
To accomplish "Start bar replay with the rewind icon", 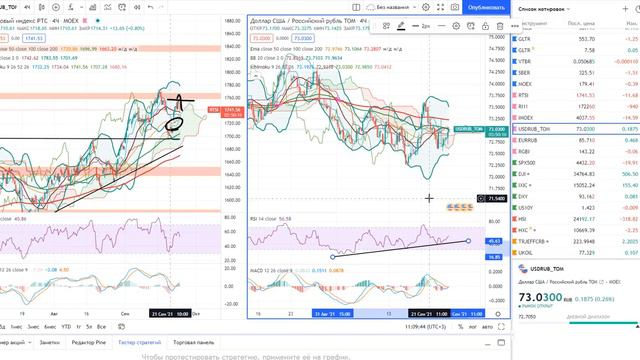I will click(x=137, y=7).
